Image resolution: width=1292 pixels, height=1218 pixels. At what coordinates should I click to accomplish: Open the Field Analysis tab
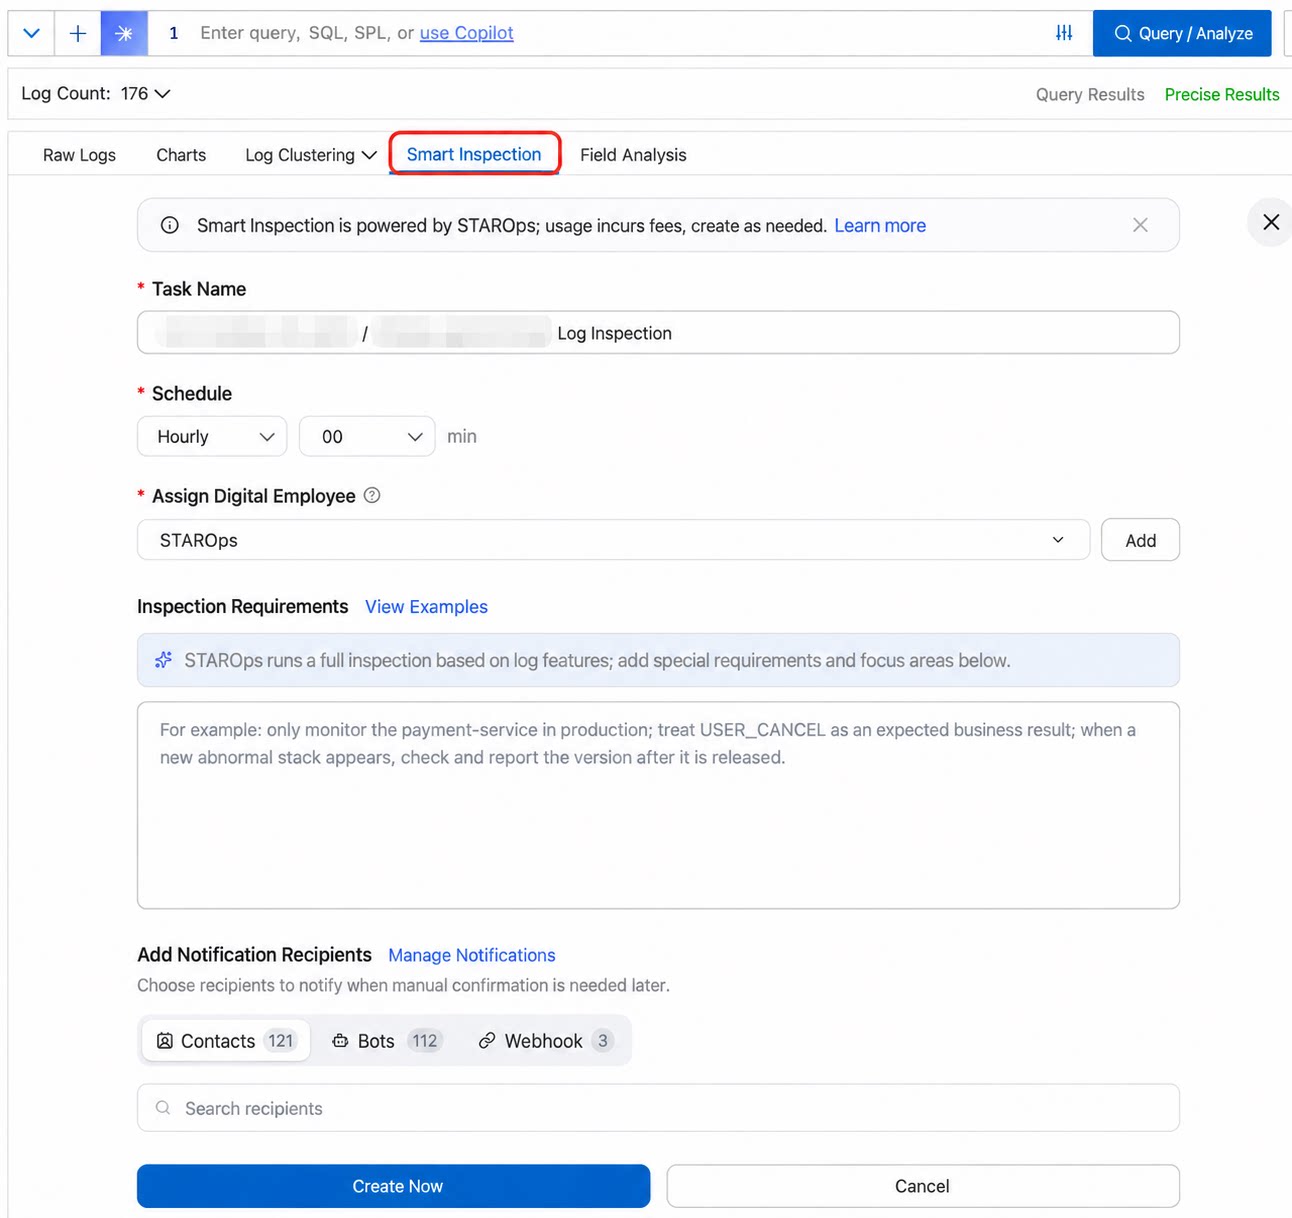[x=633, y=155]
